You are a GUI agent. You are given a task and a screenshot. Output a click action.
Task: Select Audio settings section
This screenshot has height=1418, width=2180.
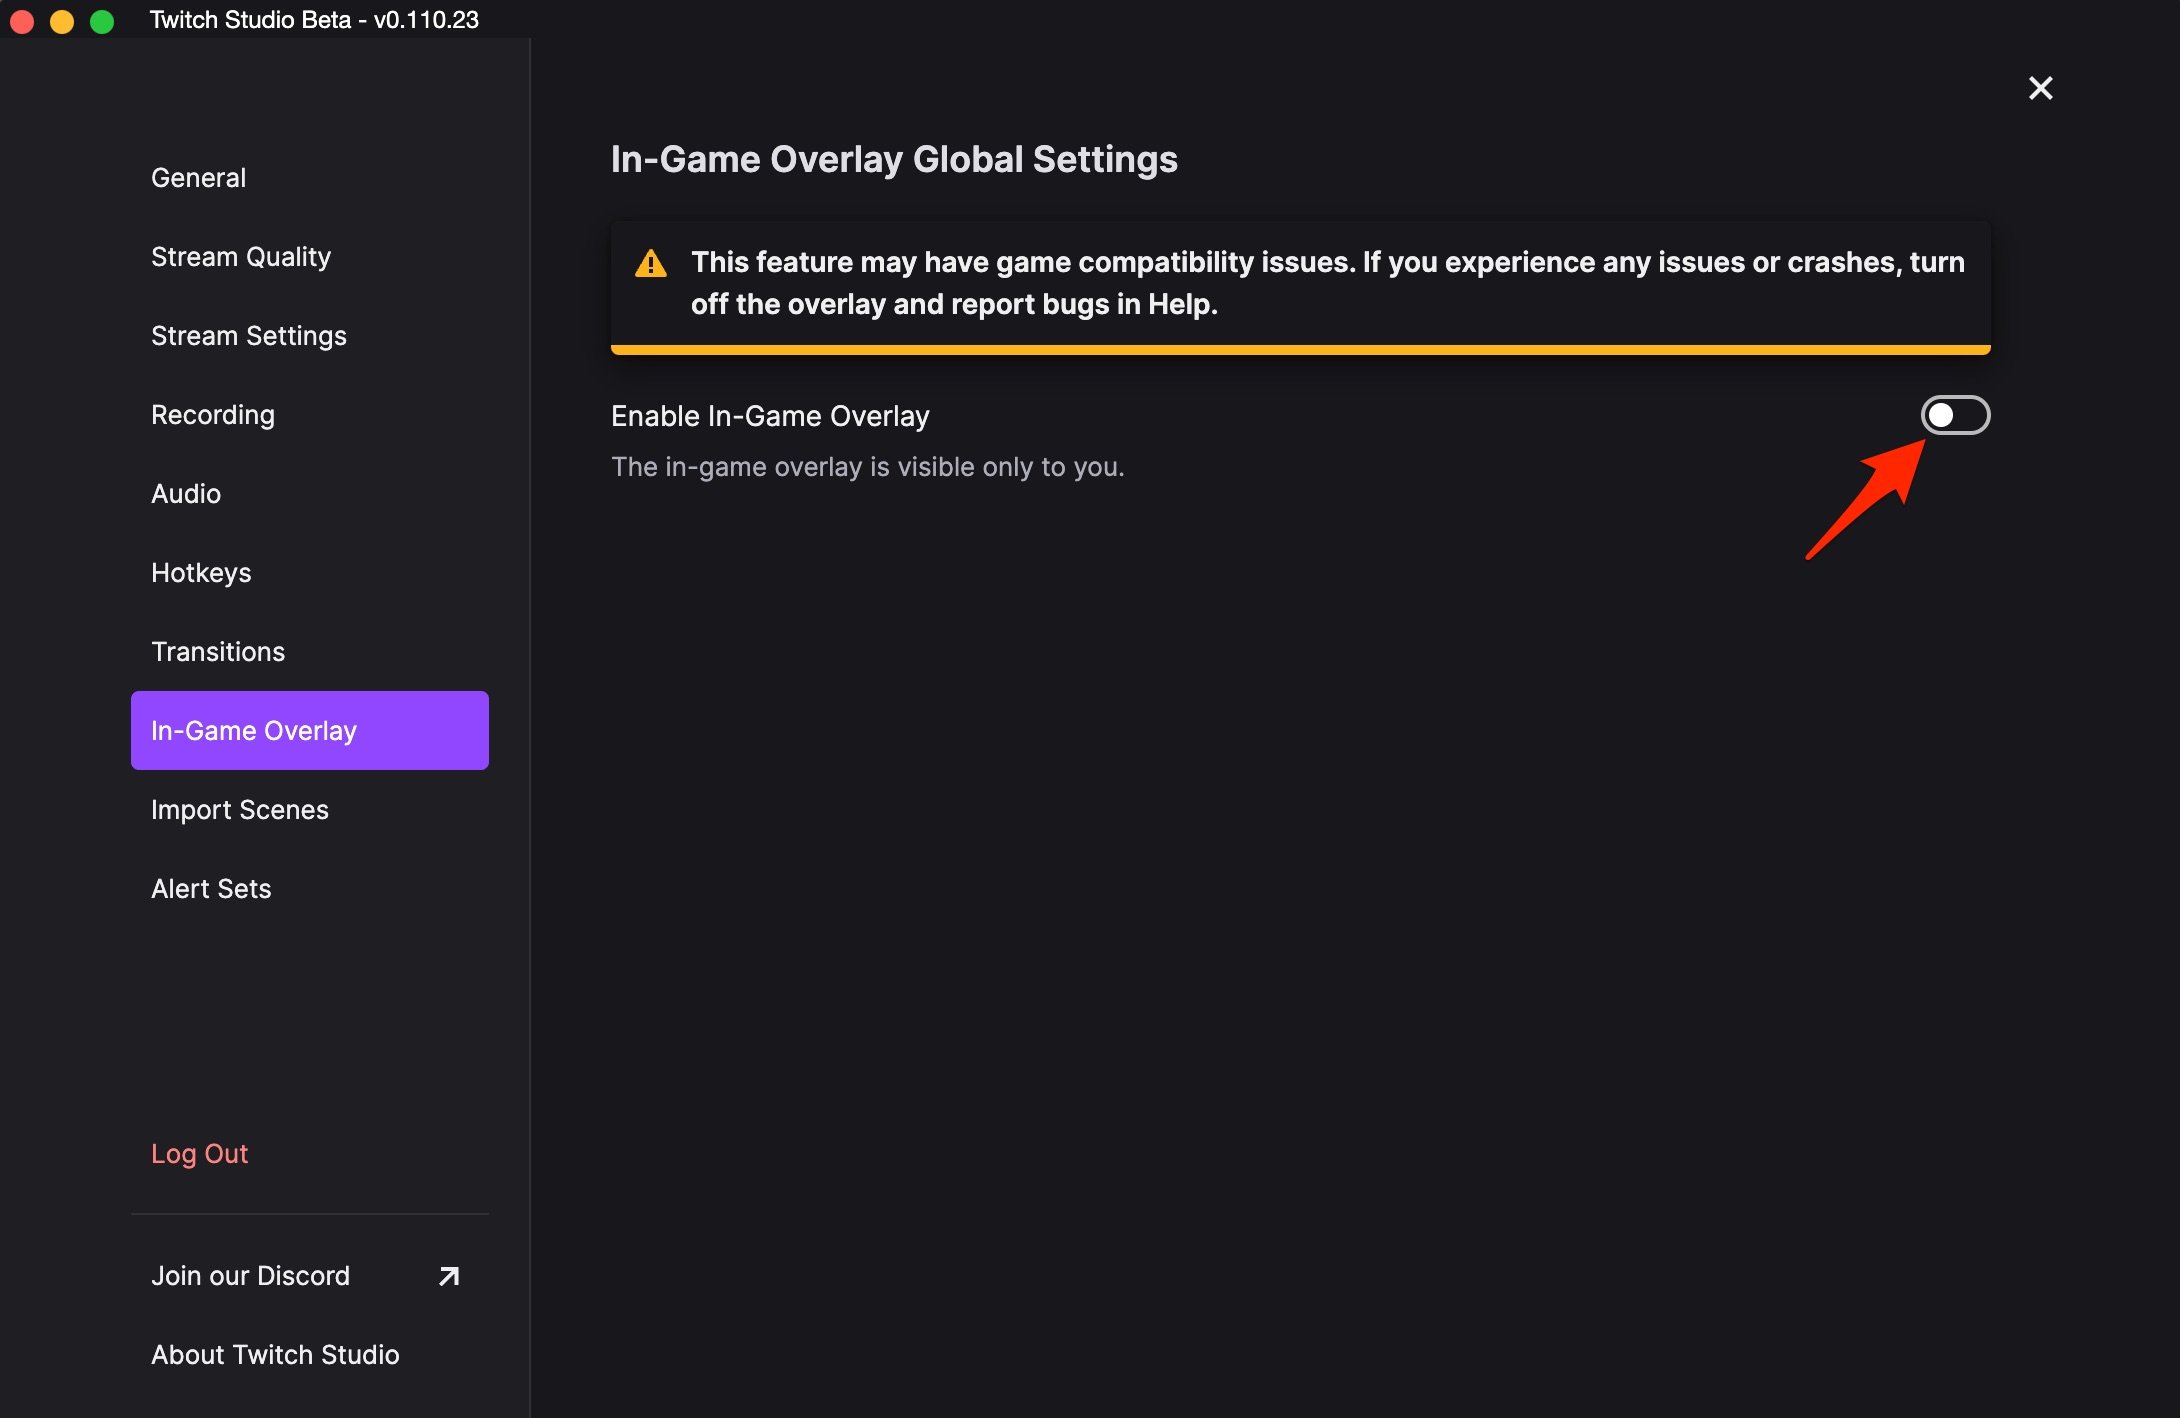click(186, 493)
